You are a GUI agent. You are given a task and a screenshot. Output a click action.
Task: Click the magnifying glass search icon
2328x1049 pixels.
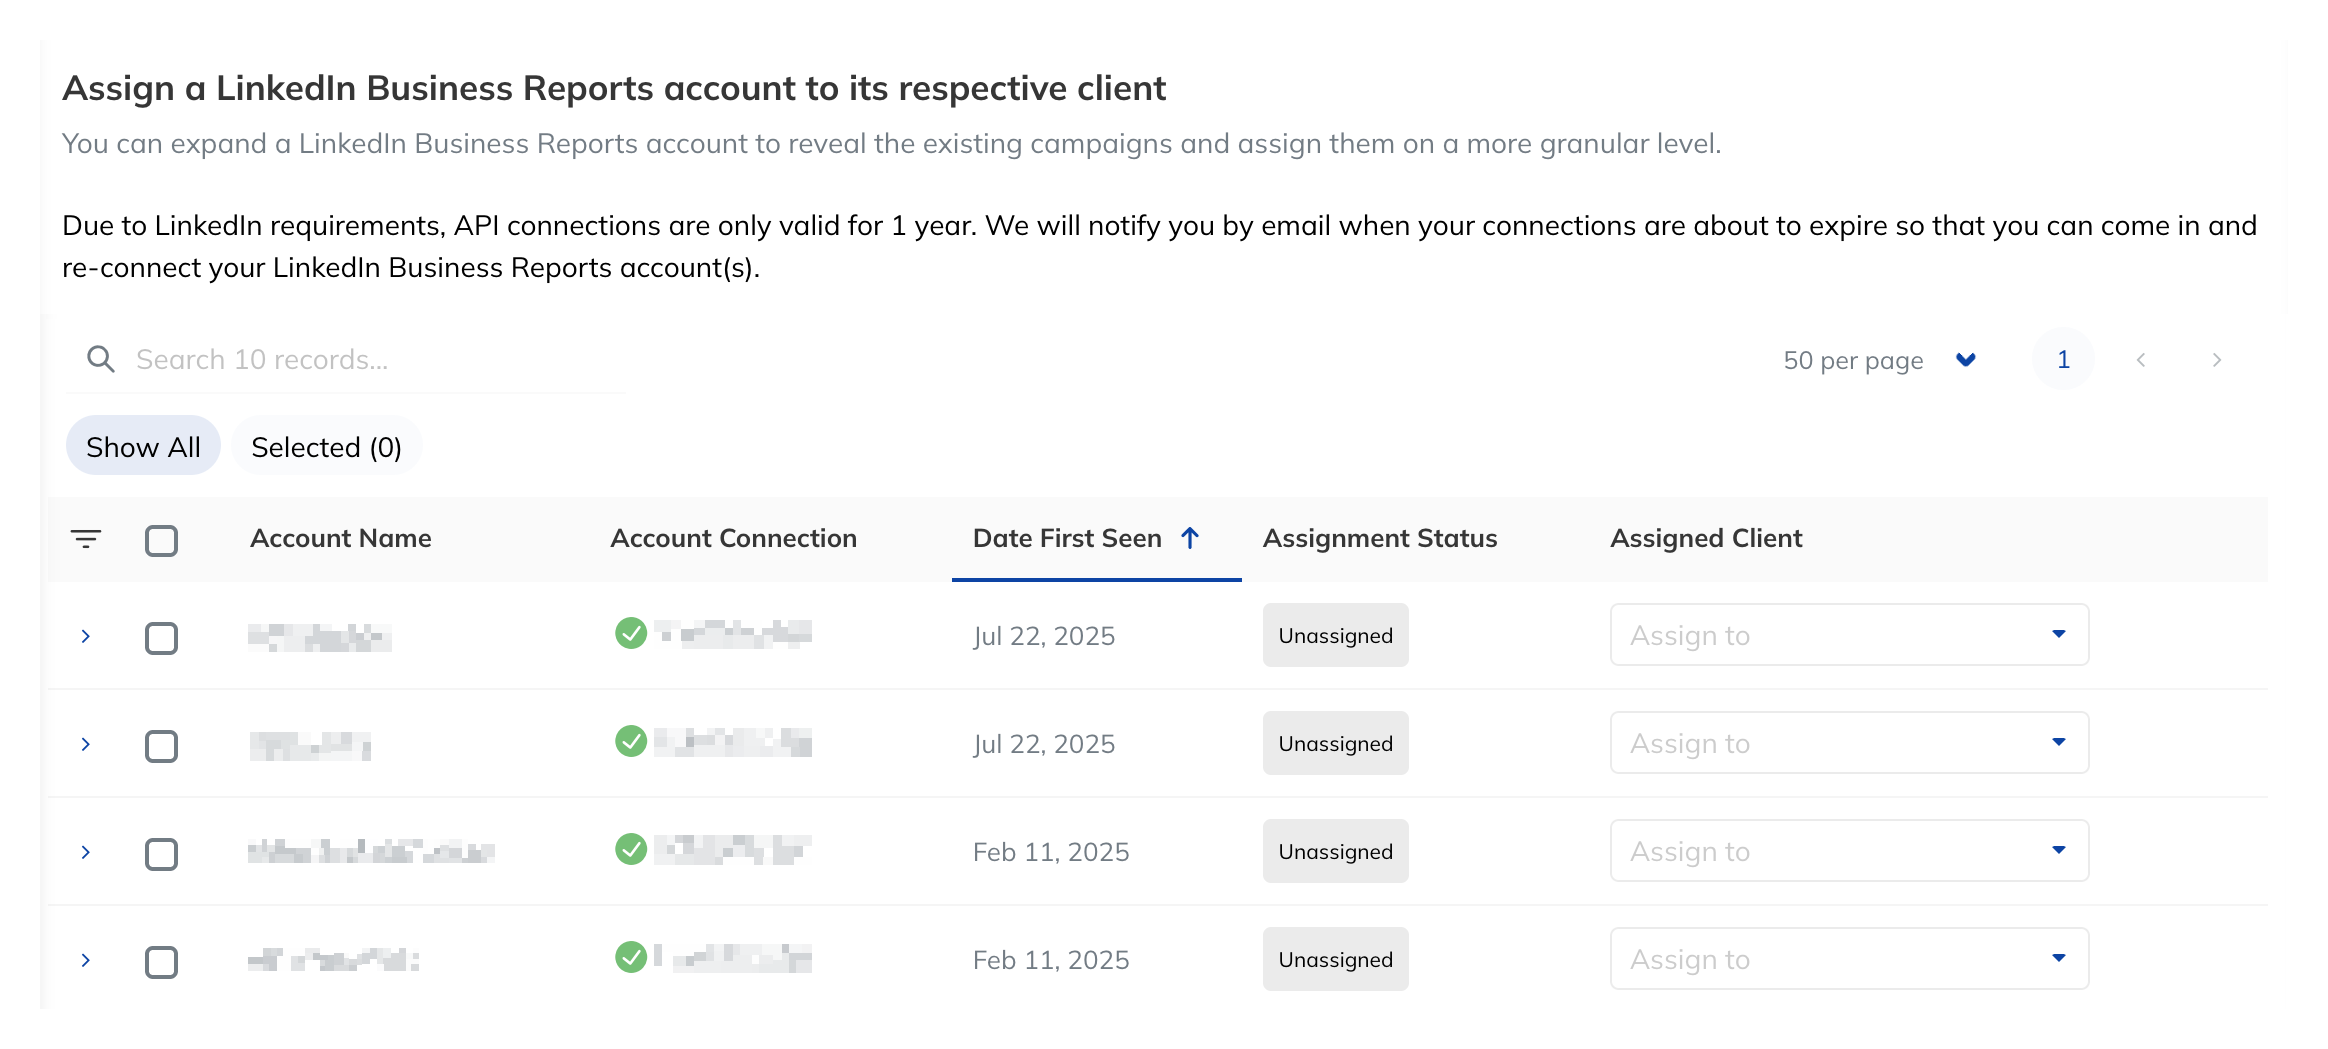click(101, 359)
